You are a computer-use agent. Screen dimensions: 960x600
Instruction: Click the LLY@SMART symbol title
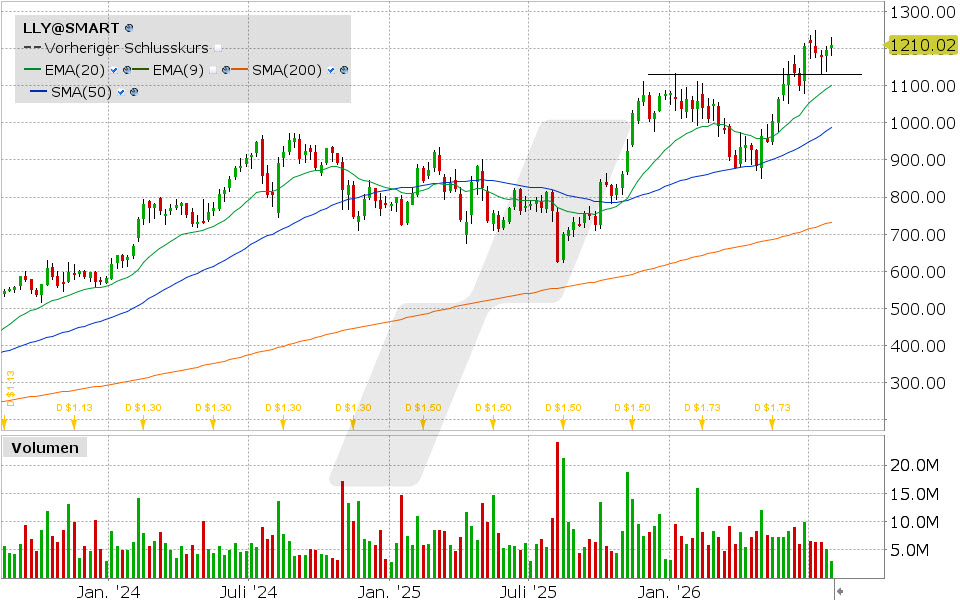[71, 28]
